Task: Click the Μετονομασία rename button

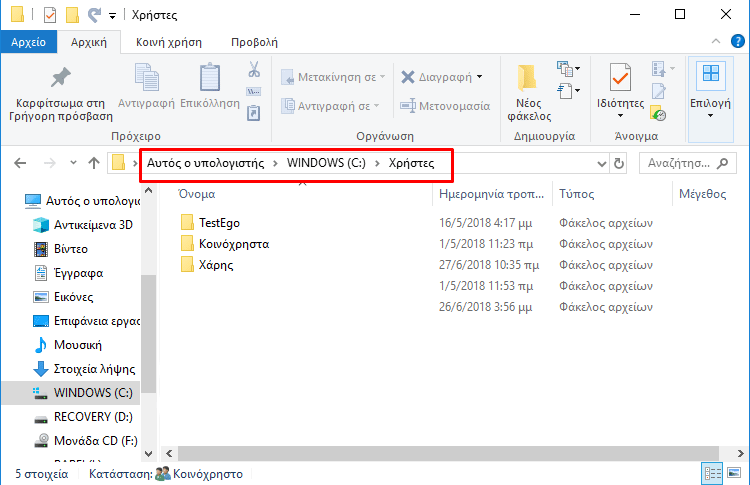Action: [445, 106]
